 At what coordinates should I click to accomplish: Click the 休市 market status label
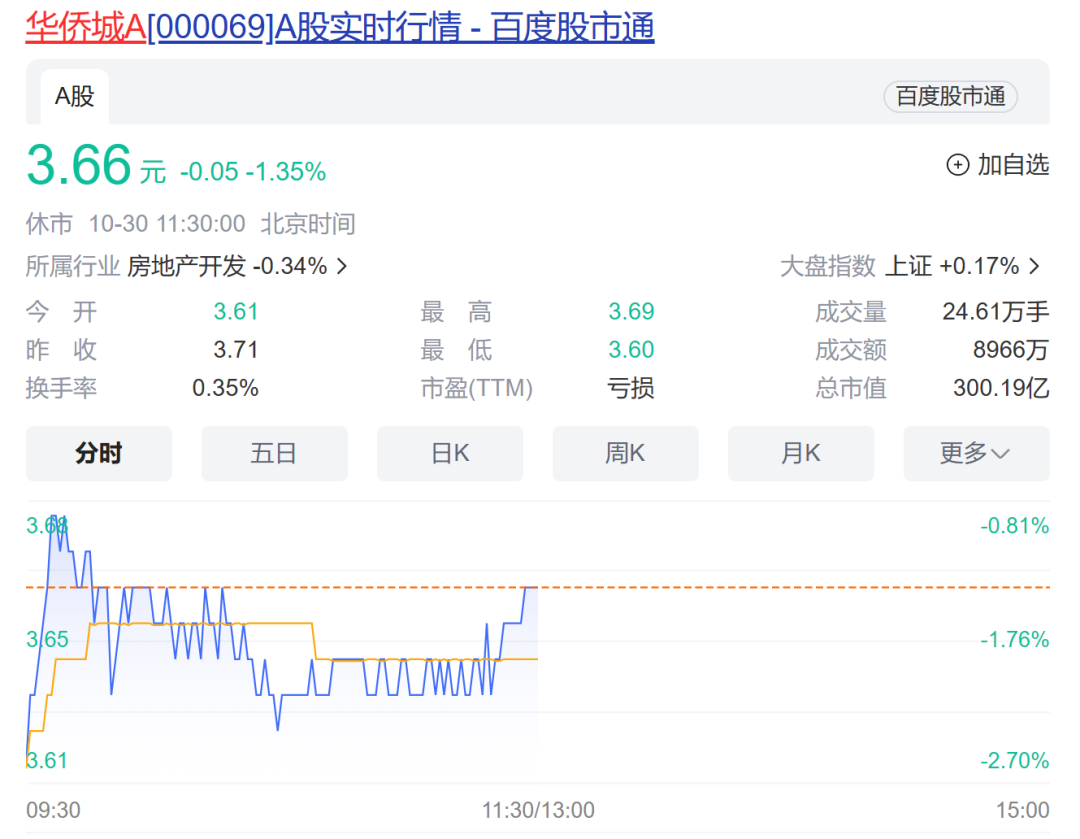tap(49, 224)
